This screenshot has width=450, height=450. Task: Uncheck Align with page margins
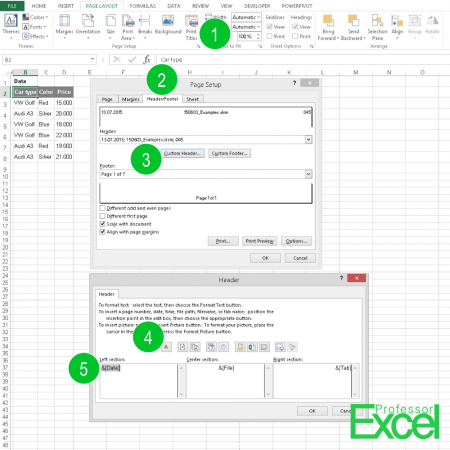pos(102,232)
